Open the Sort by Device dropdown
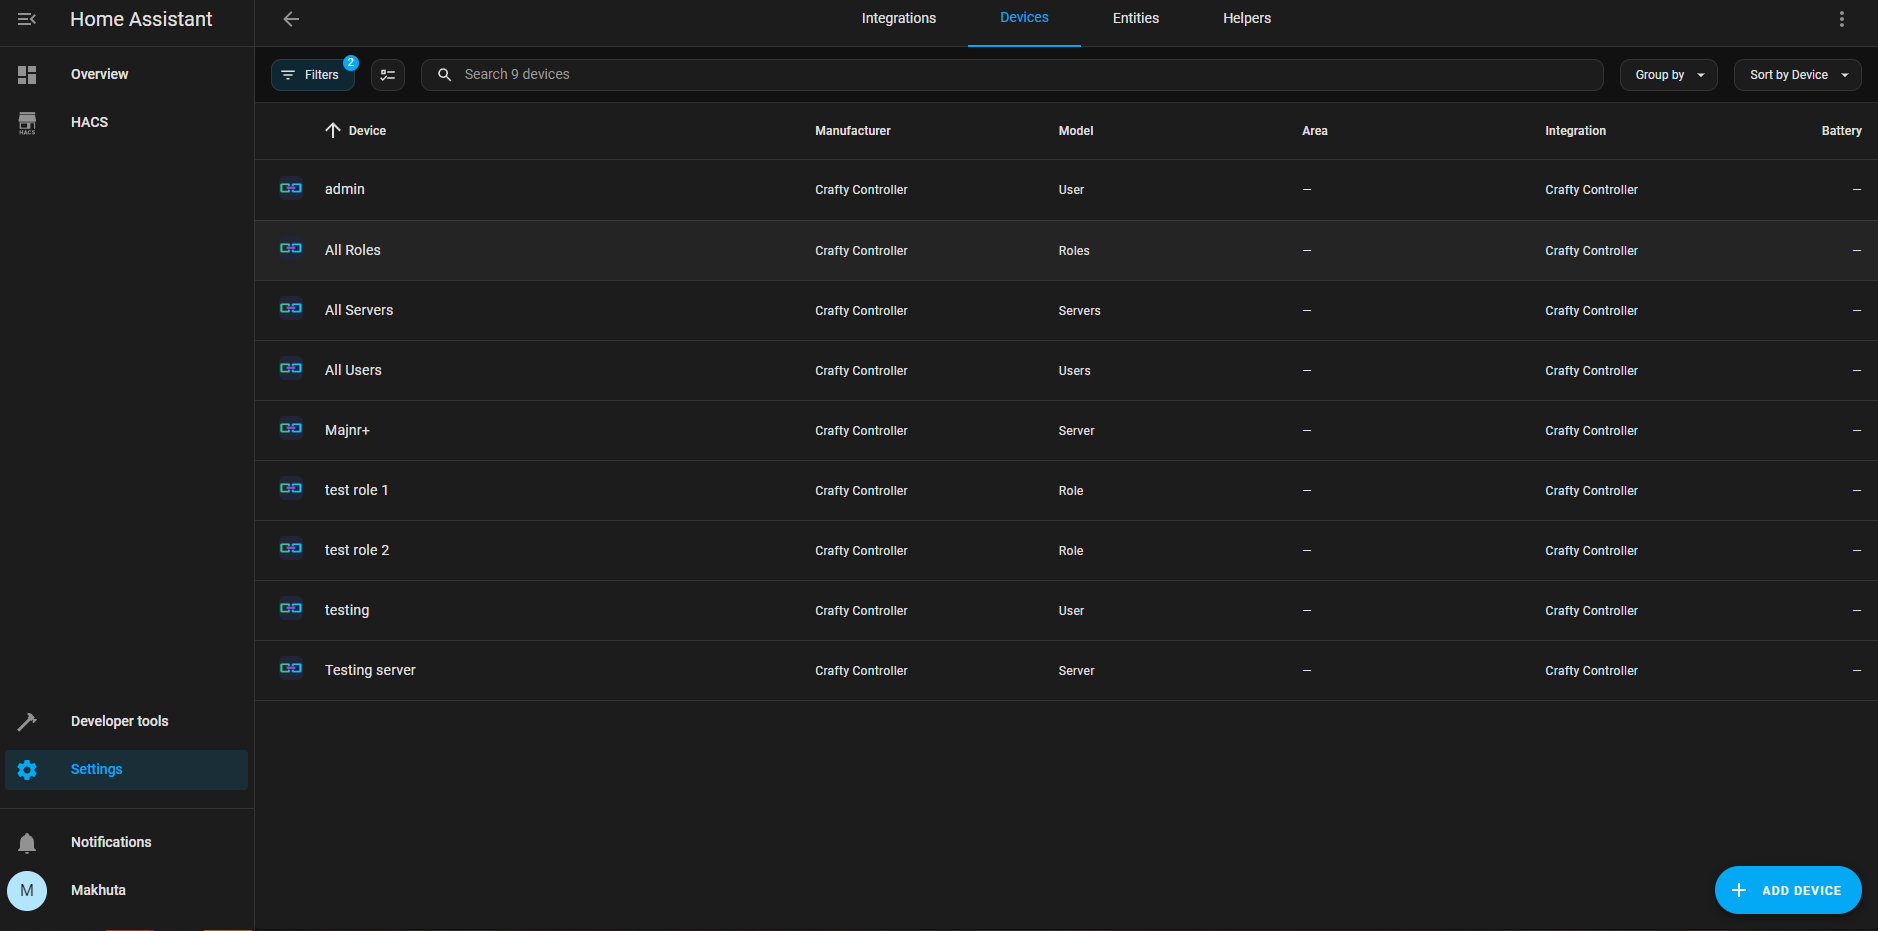The image size is (1878, 931). [1797, 75]
